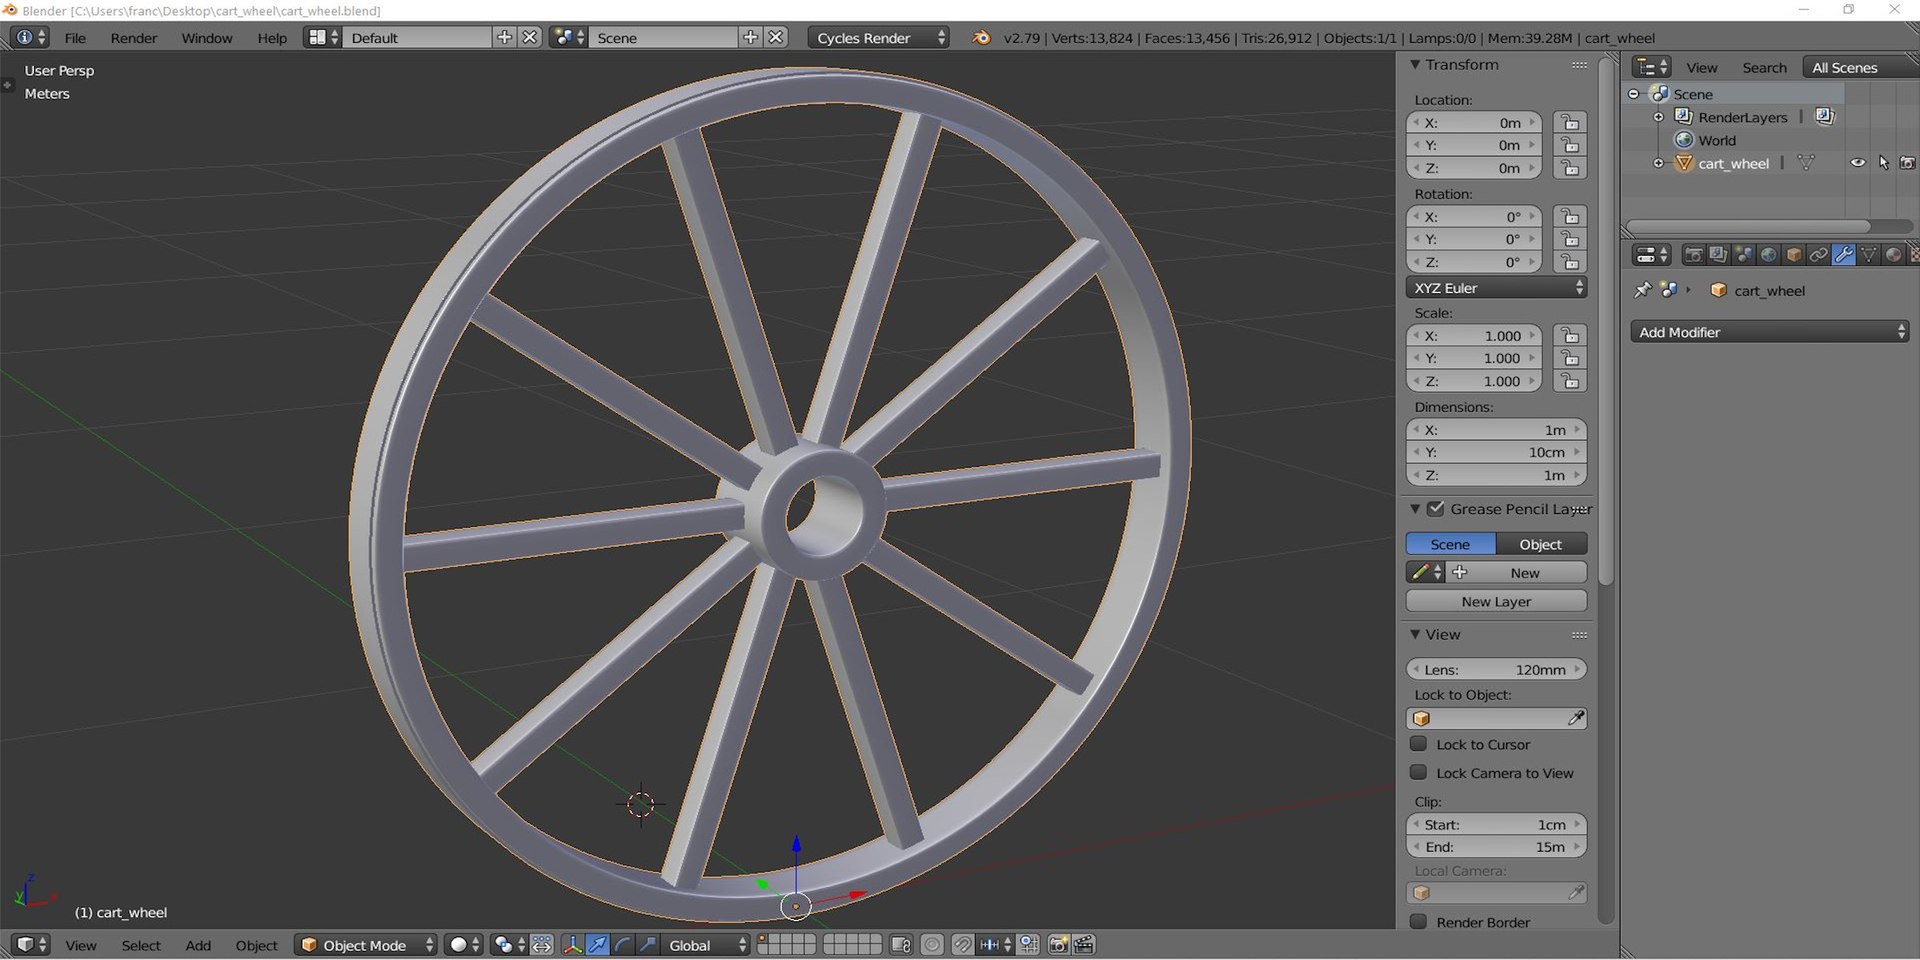Click the OpenGL render animation clapper icon

[x=1083, y=945]
